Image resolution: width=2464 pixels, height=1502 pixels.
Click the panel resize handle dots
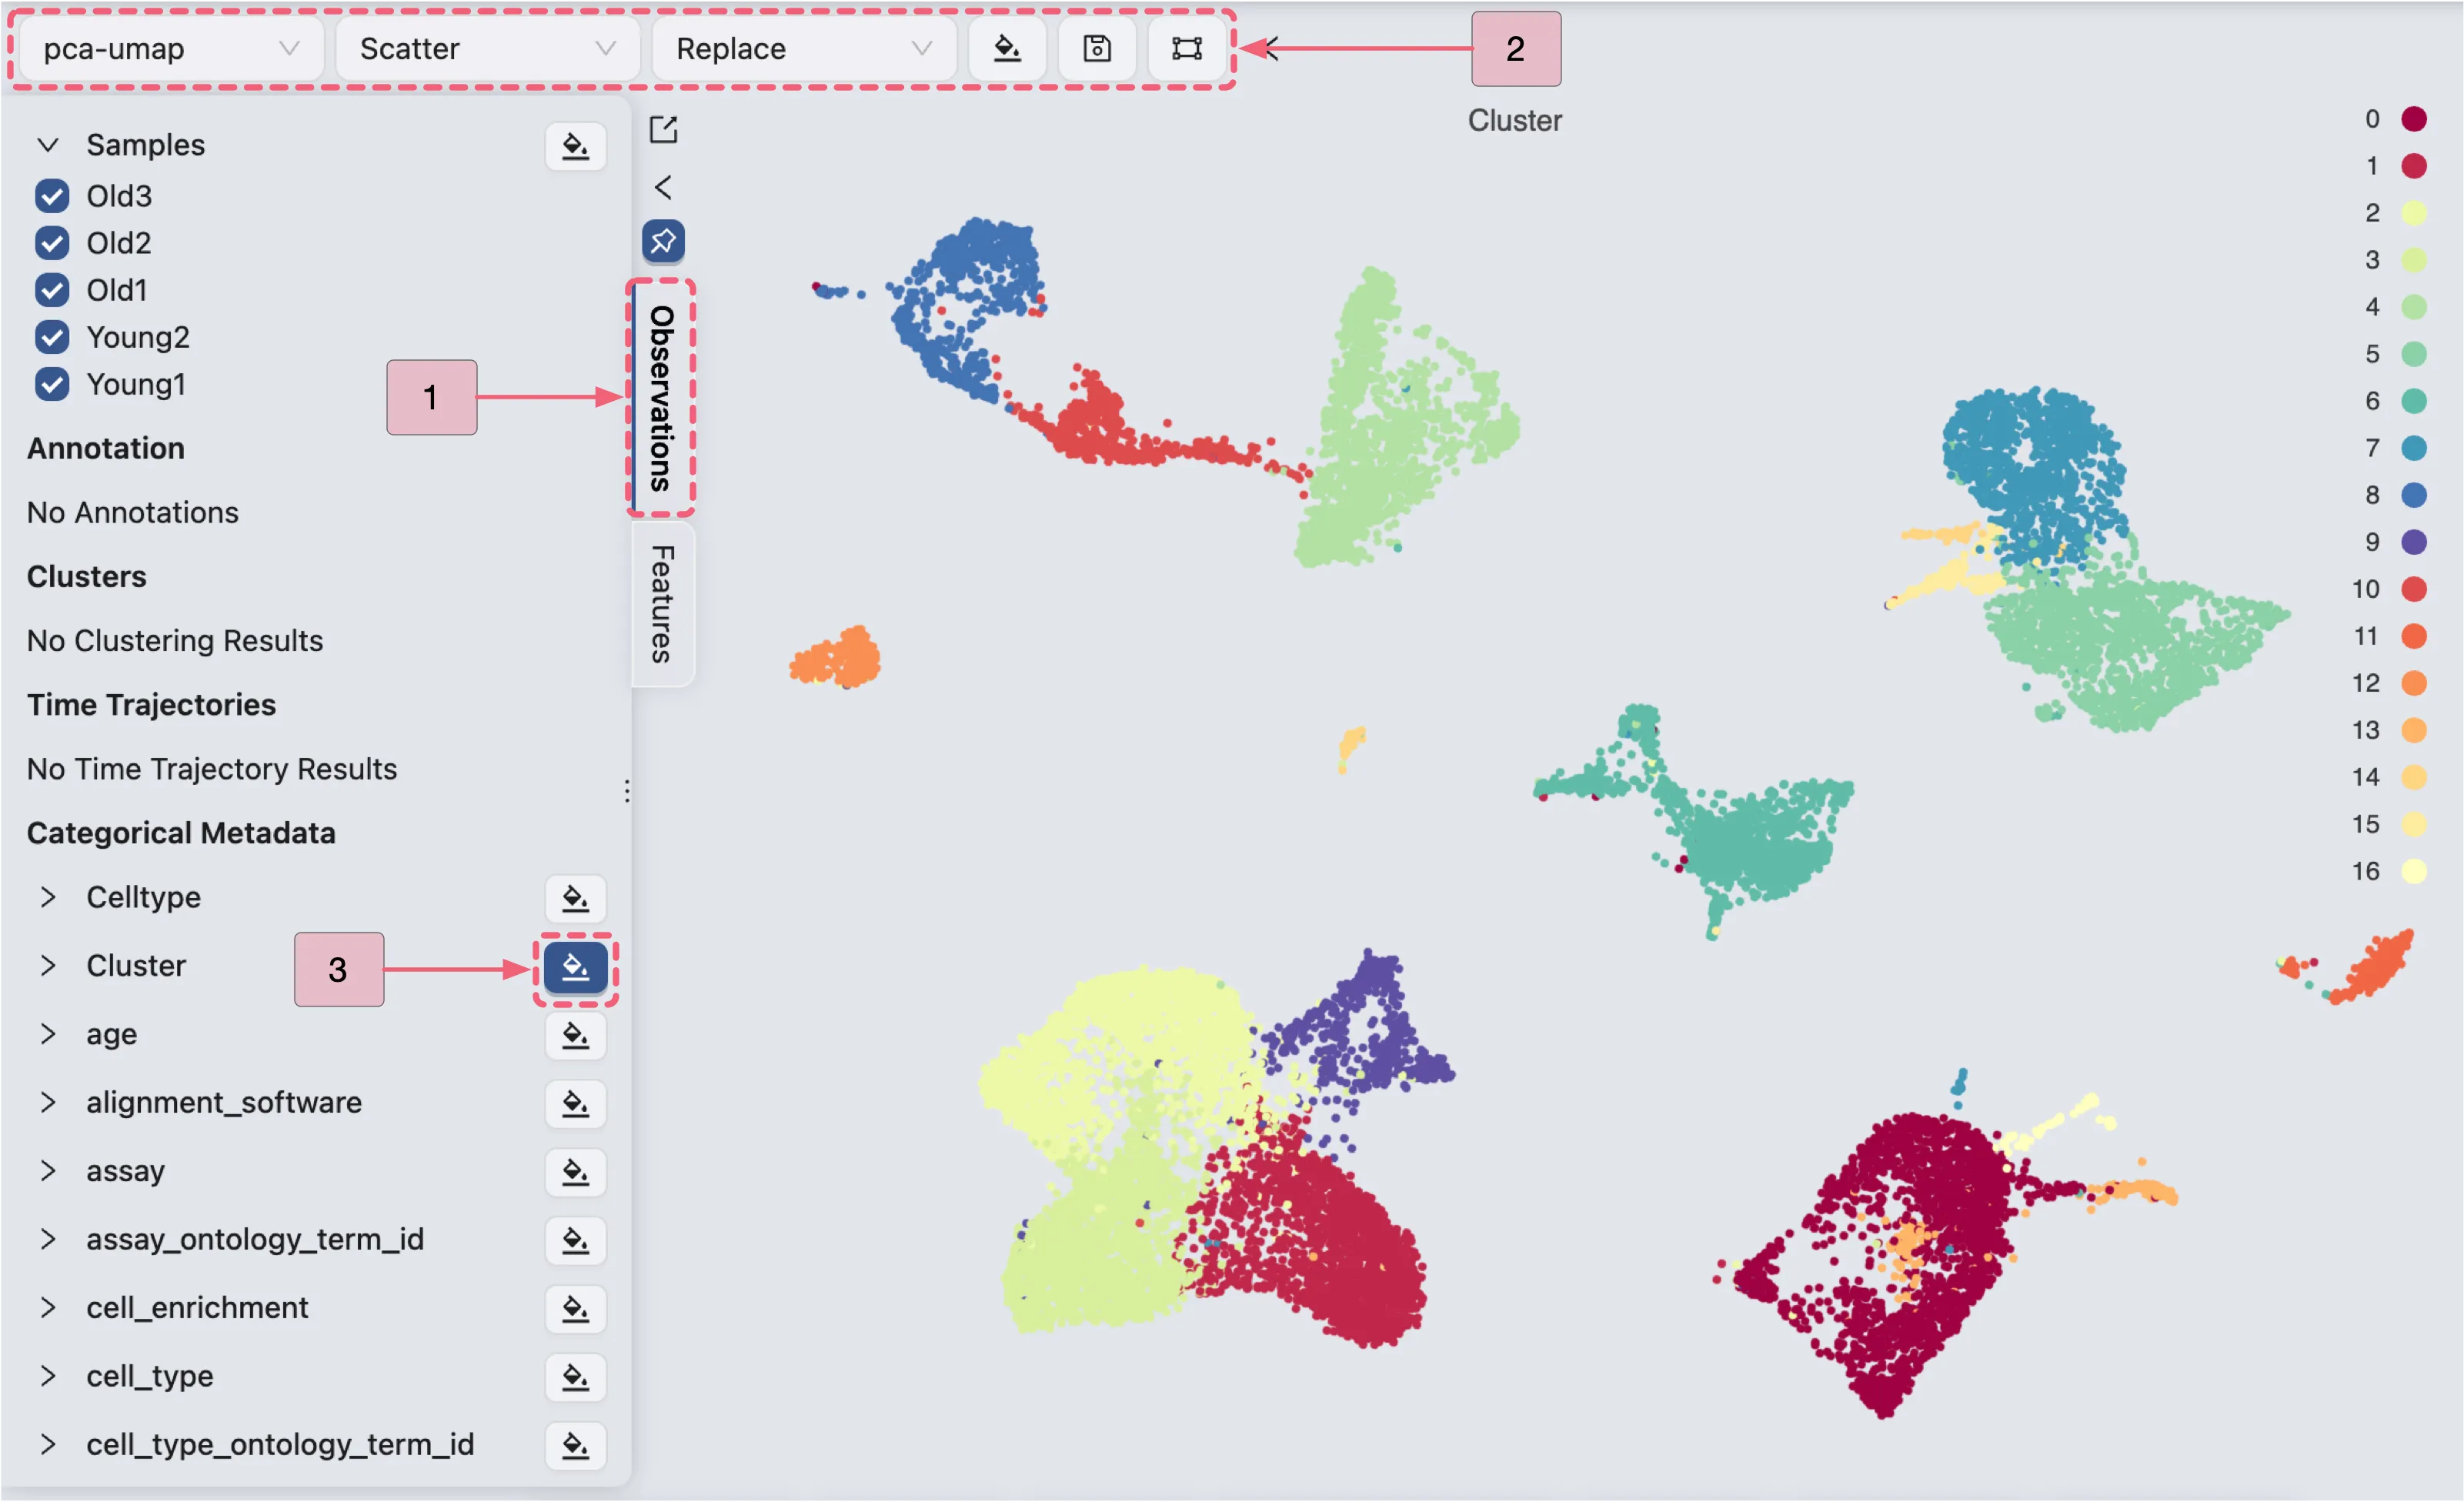627,791
